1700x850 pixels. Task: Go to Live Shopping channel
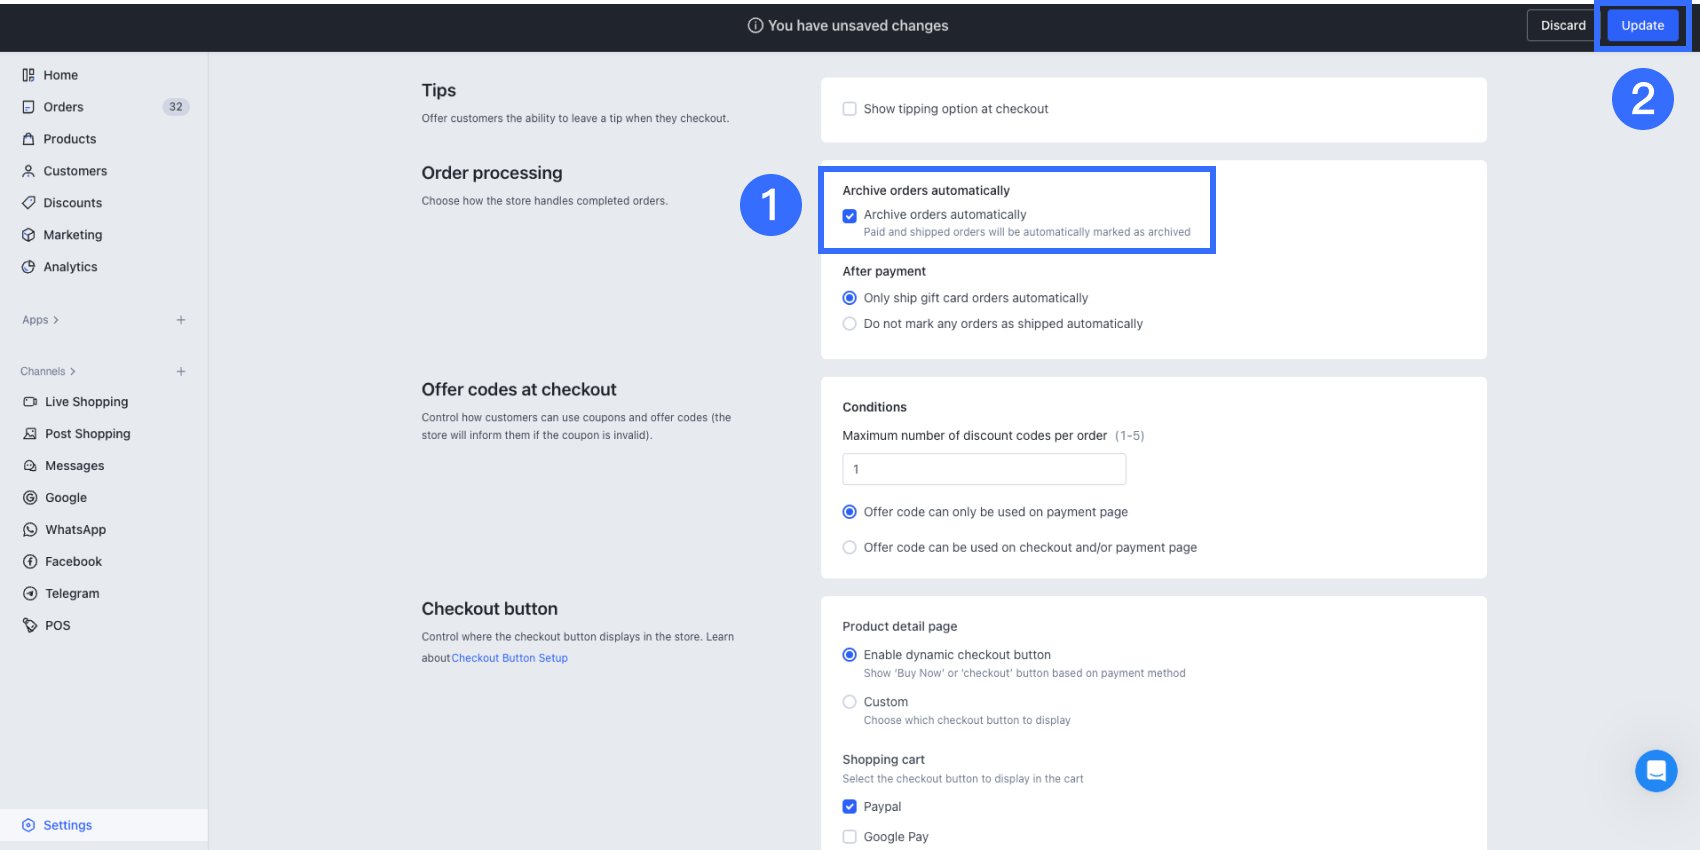[x=86, y=402]
